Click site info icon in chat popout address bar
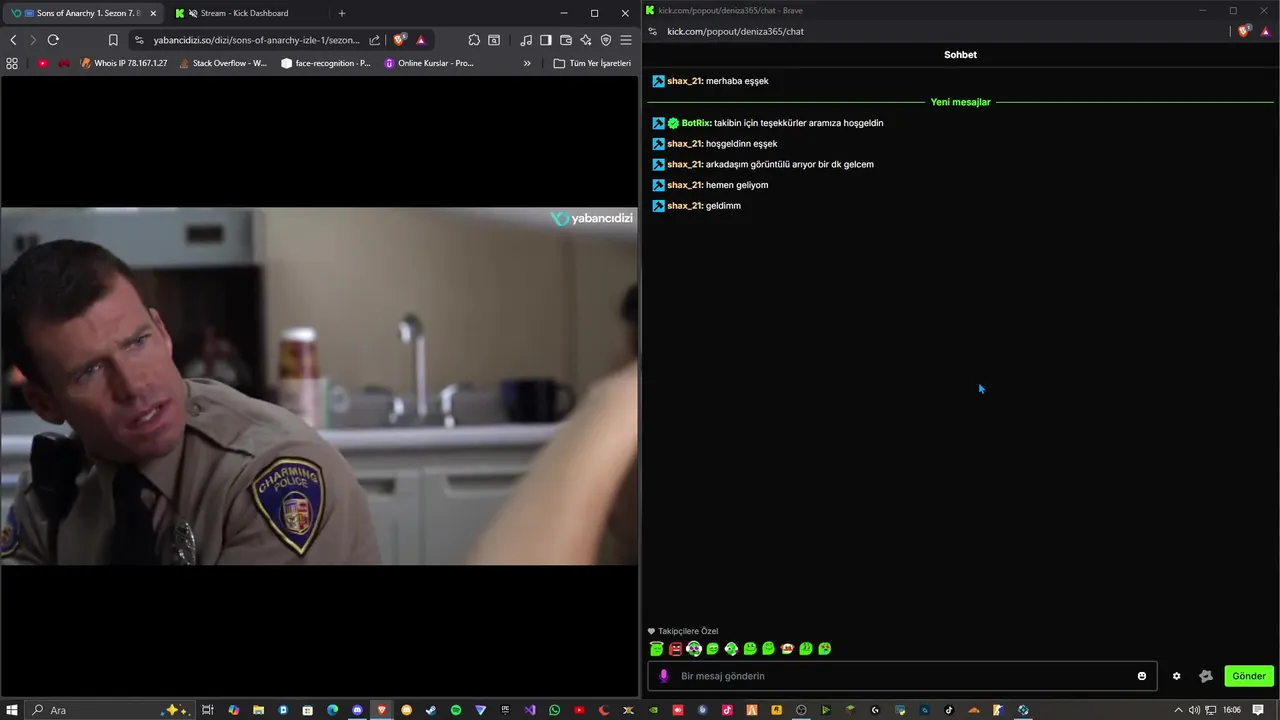 (x=653, y=31)
